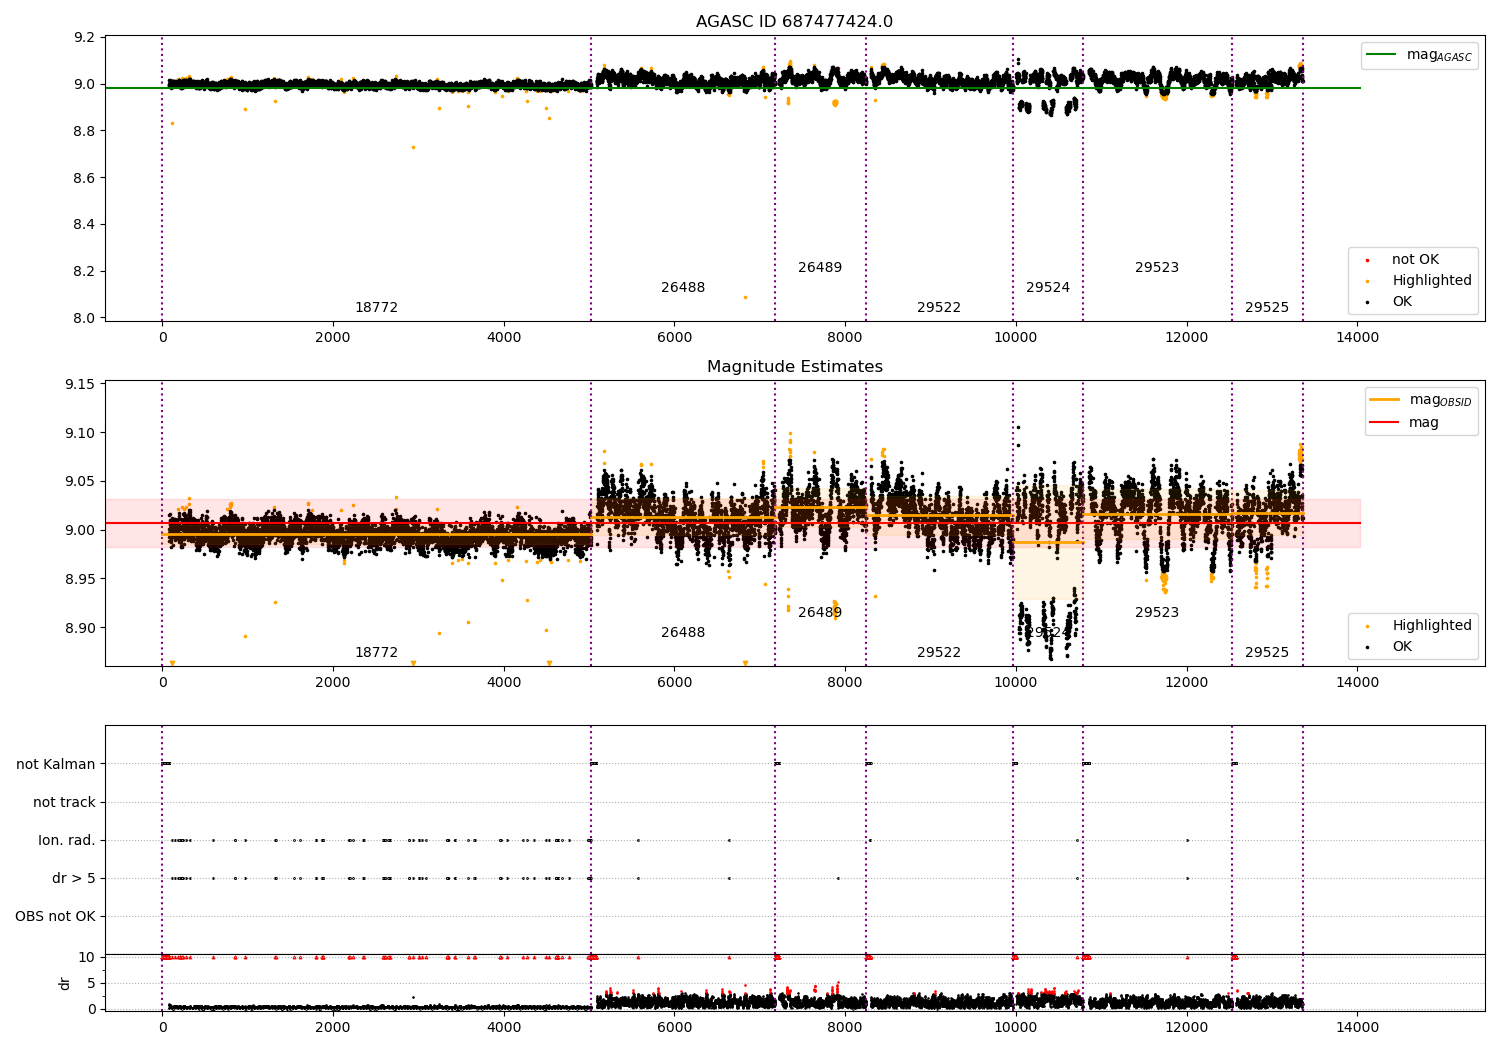Click the 8.6 y-axis tick label
This screenshot has width=1500, height=1050.
point(86,178)
